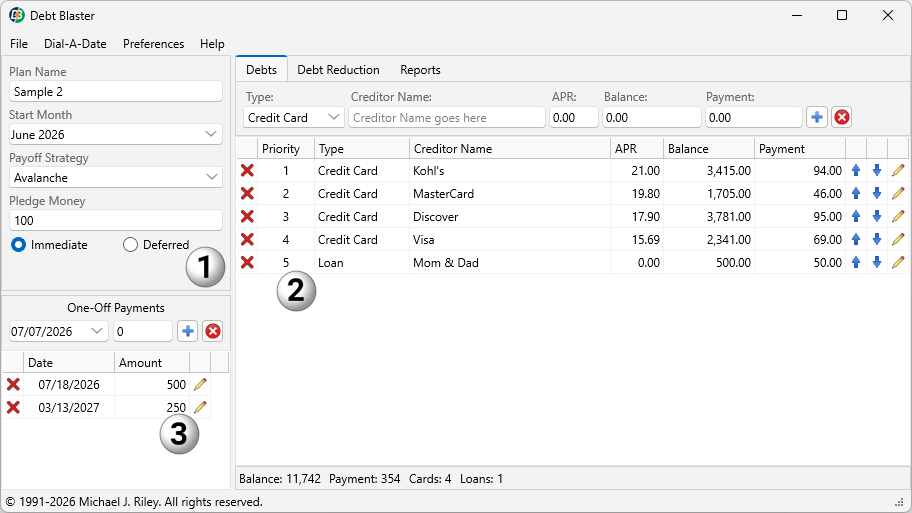
Task: Open the File menu
Action: pyautogui.click(x=19, y=44)
